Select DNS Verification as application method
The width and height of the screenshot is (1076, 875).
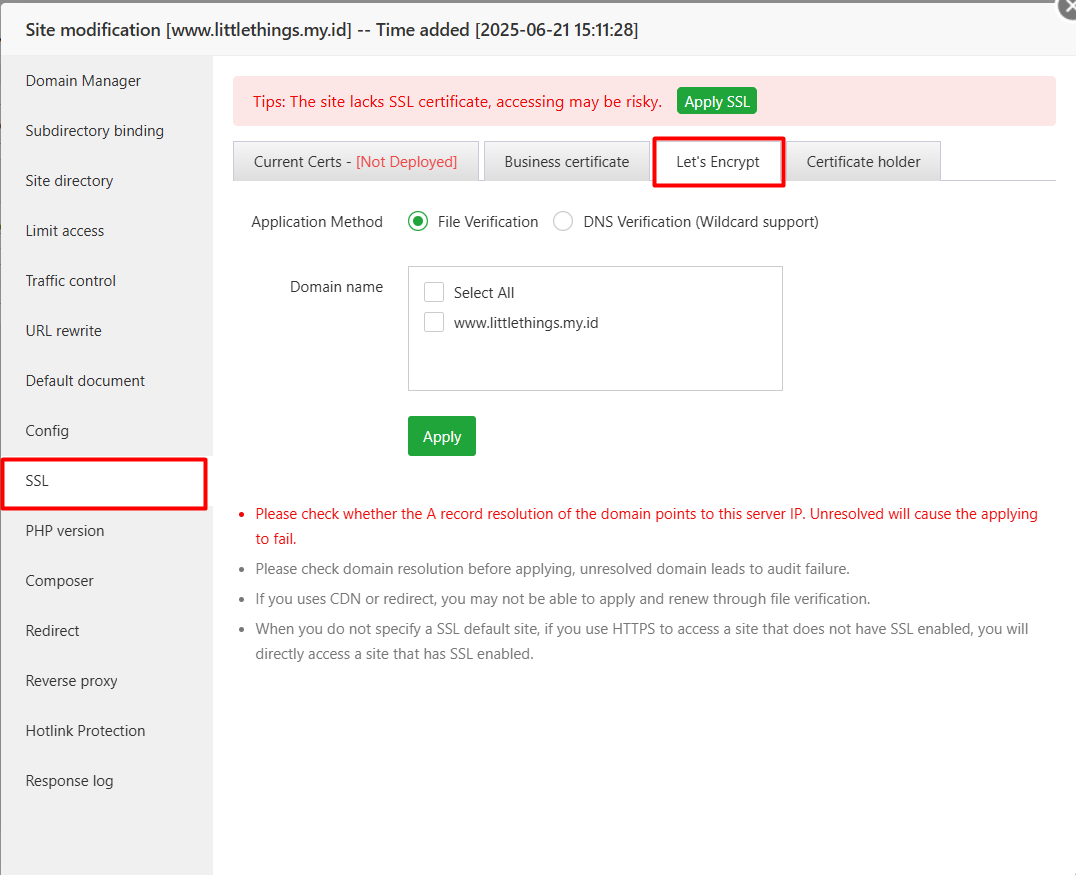(x=562, y=221)
